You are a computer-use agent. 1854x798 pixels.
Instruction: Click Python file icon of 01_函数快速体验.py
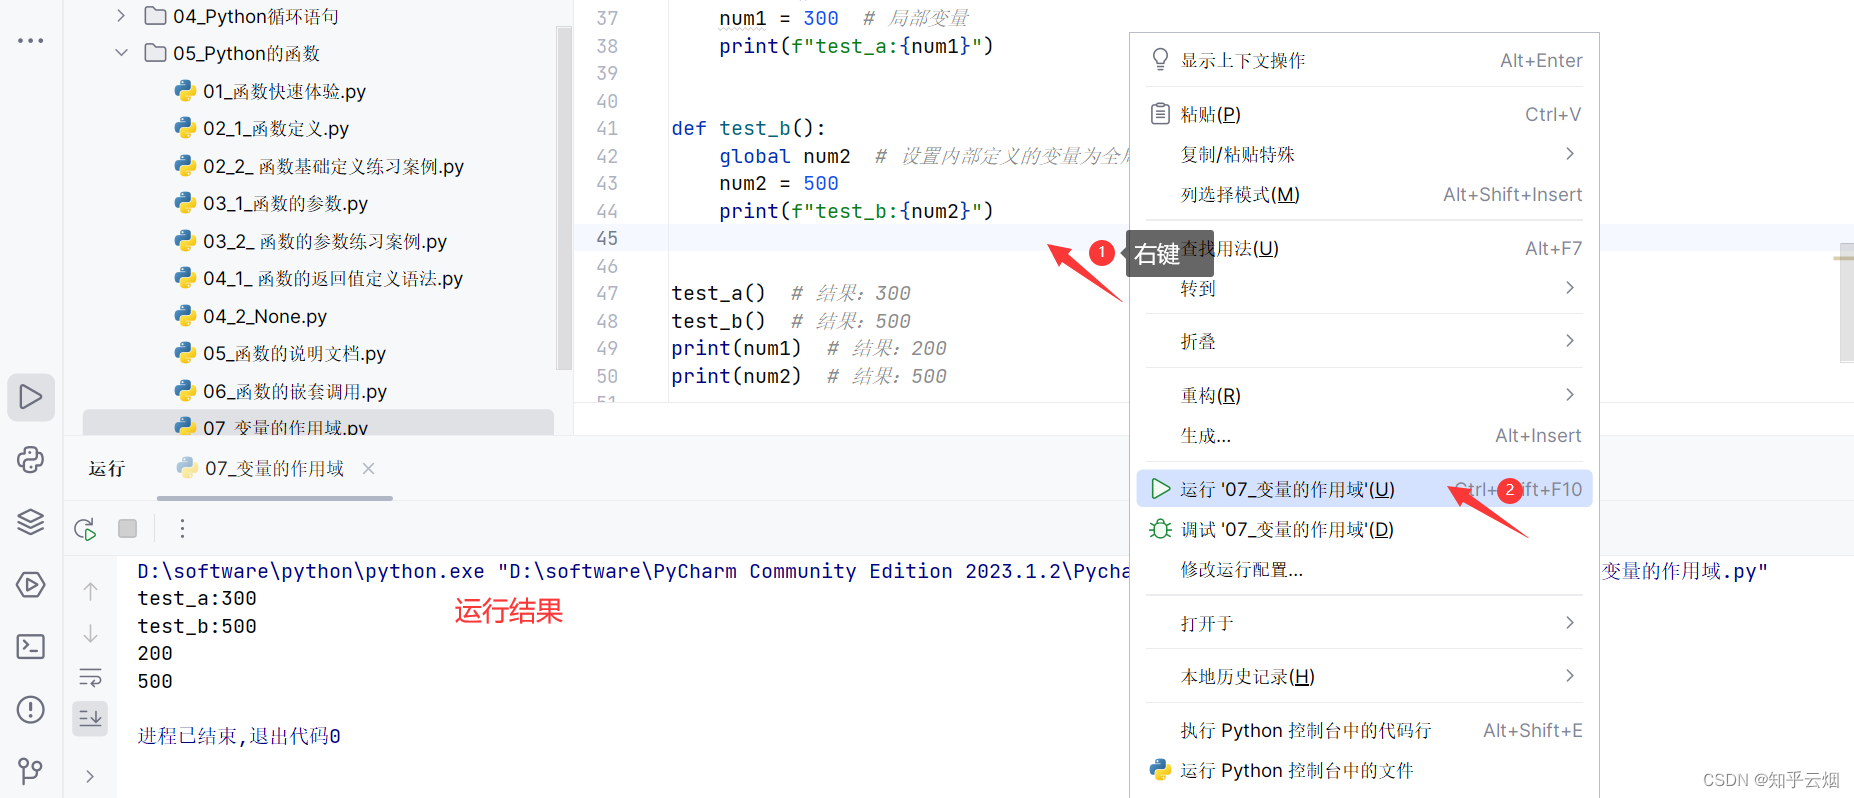click(185, 91)
